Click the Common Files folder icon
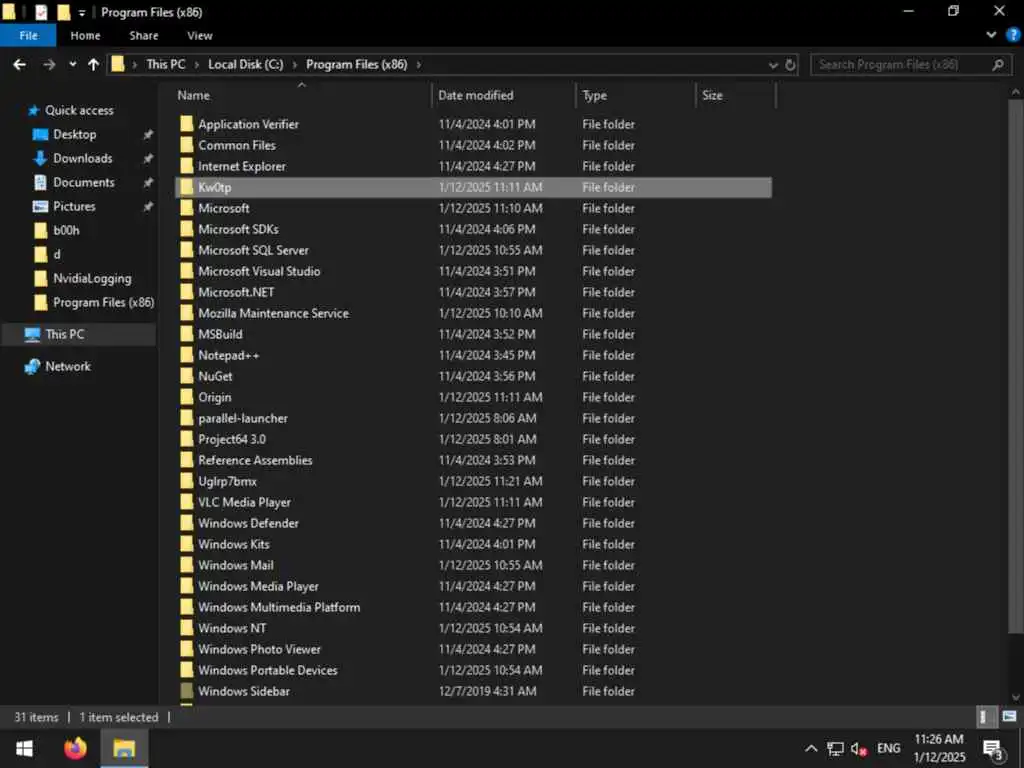Image resolution: width=1024 pixels, height=768 pixels. coord(187,145)
